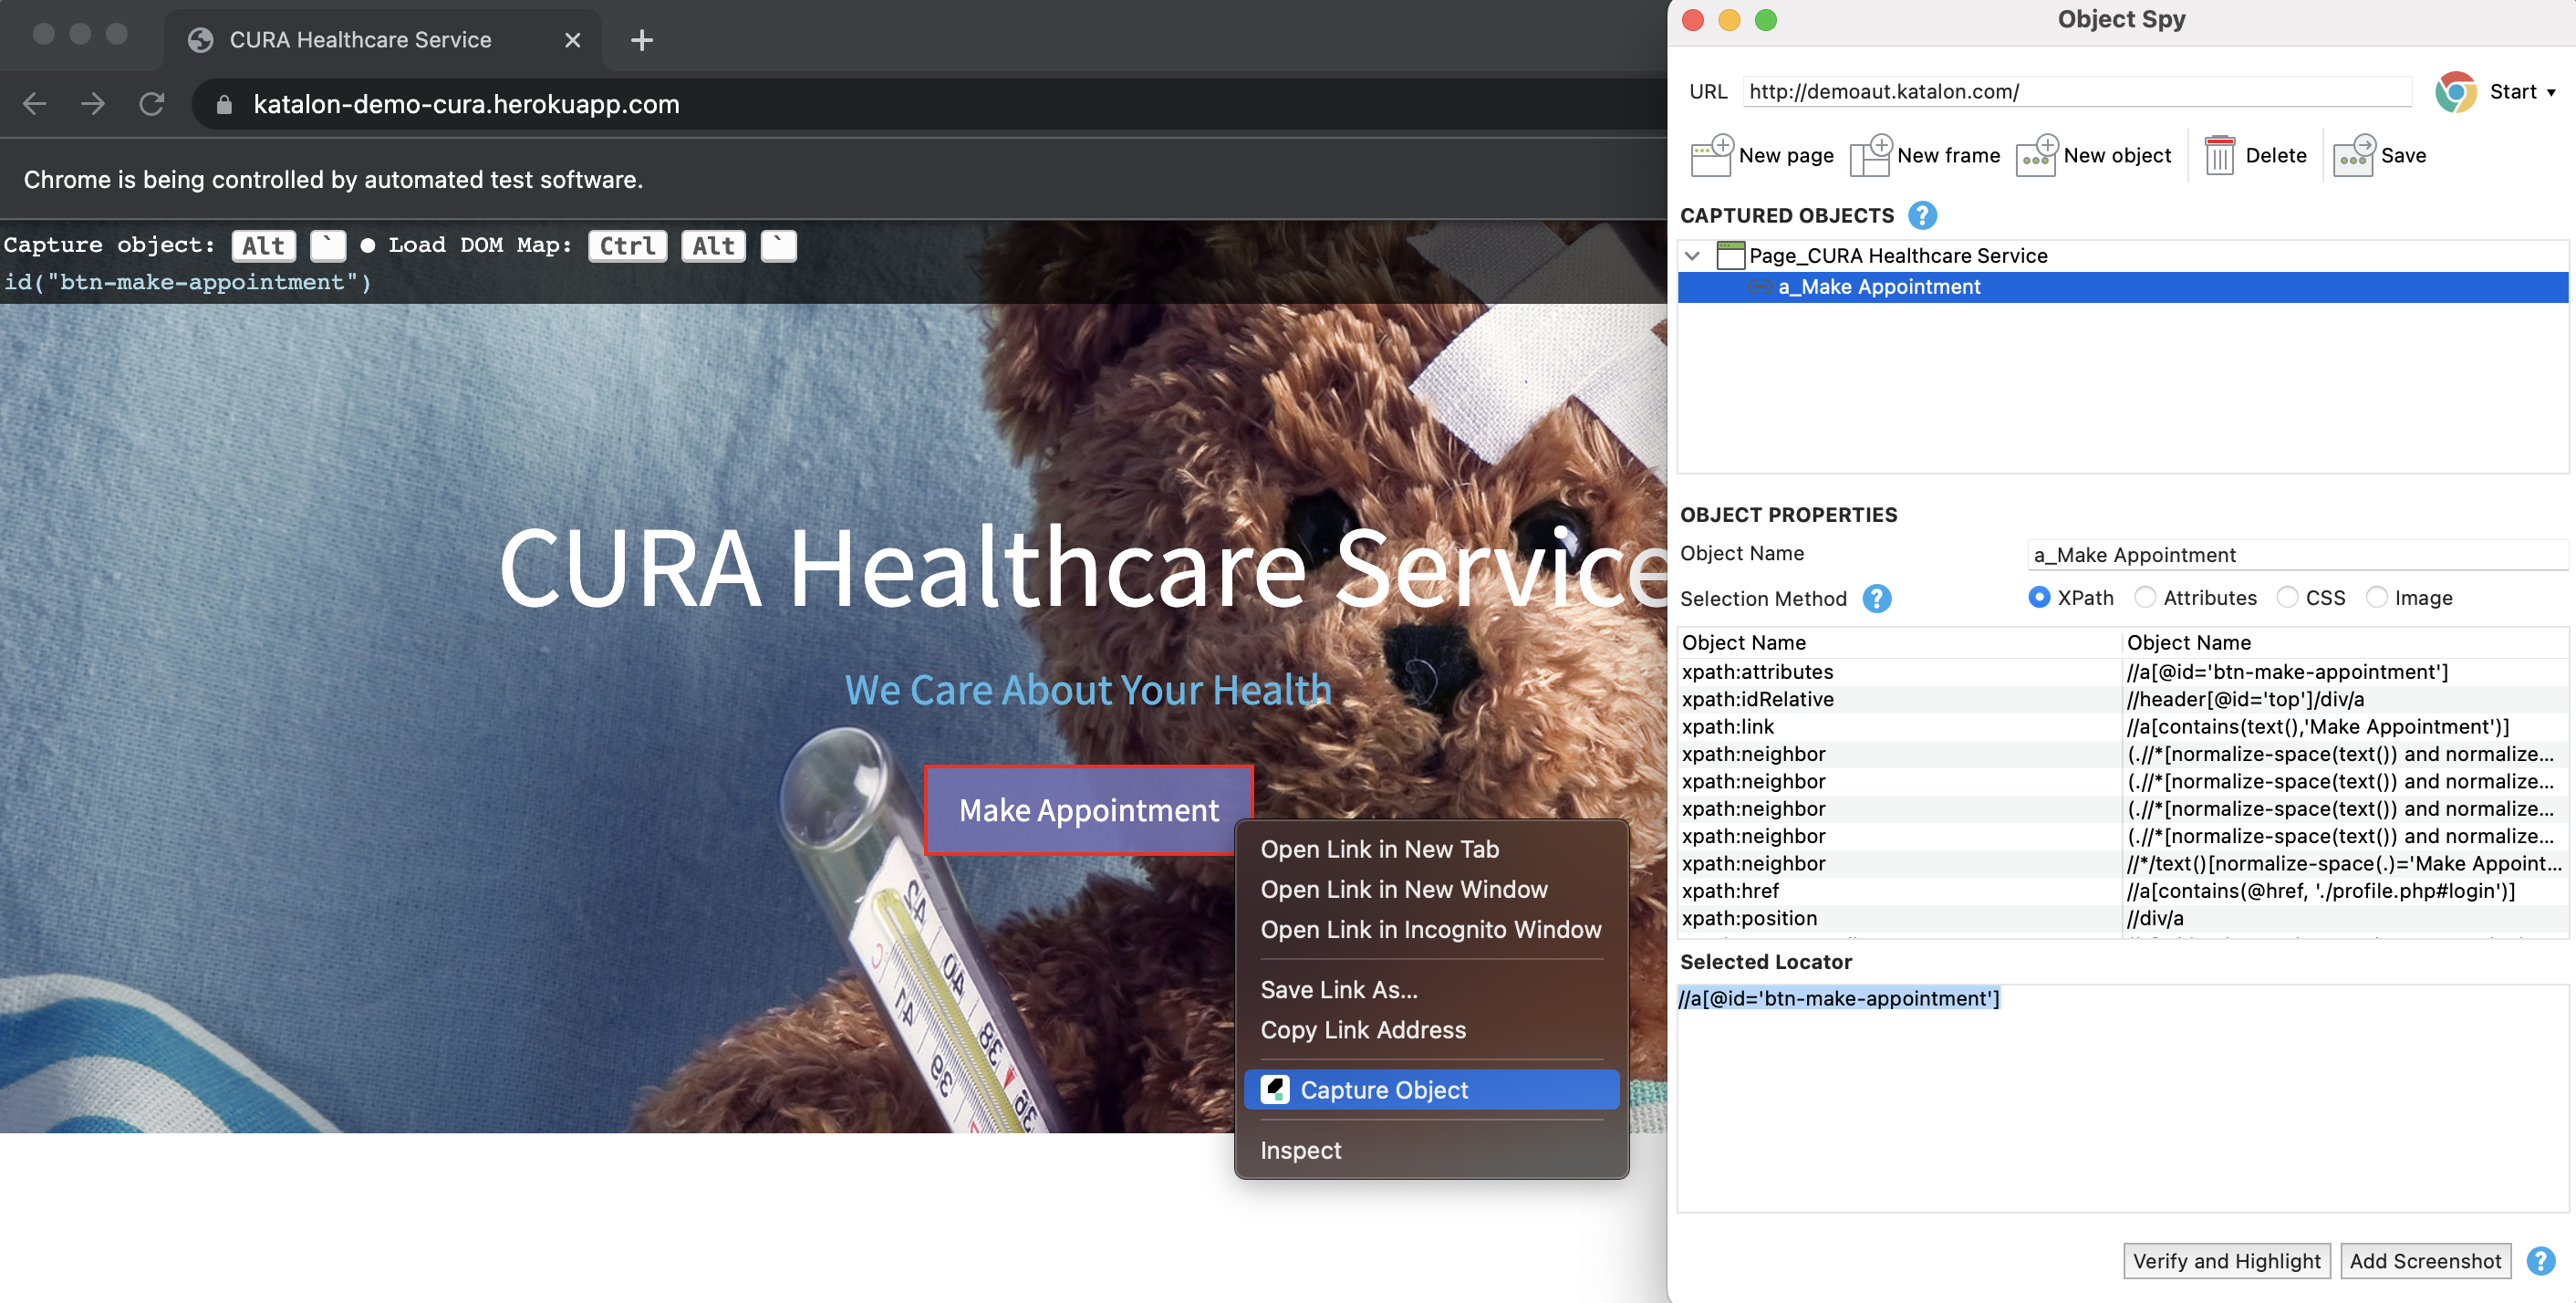
Task: Open help icon next to Selection Method
Action: pos(1877,598)
